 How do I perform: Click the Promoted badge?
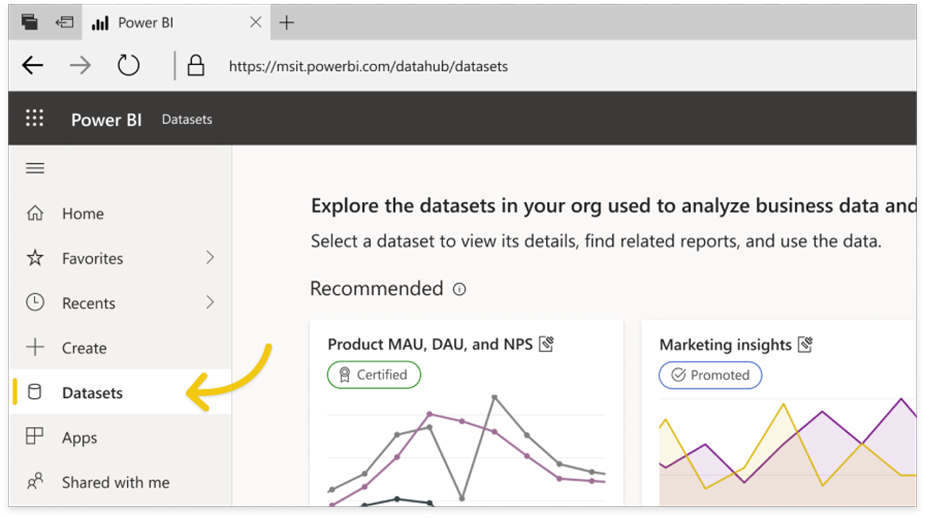(x=710, y=375)
